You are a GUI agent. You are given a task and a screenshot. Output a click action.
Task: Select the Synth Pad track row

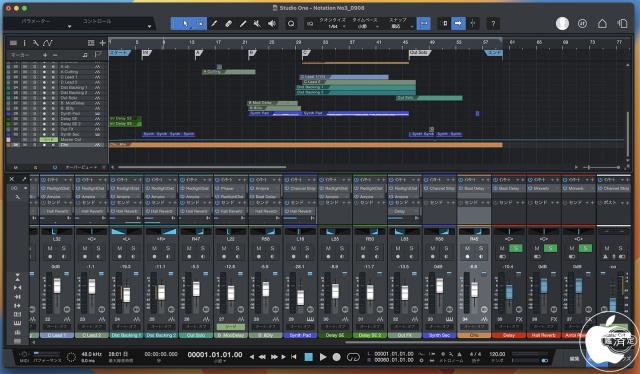[57, 114]
